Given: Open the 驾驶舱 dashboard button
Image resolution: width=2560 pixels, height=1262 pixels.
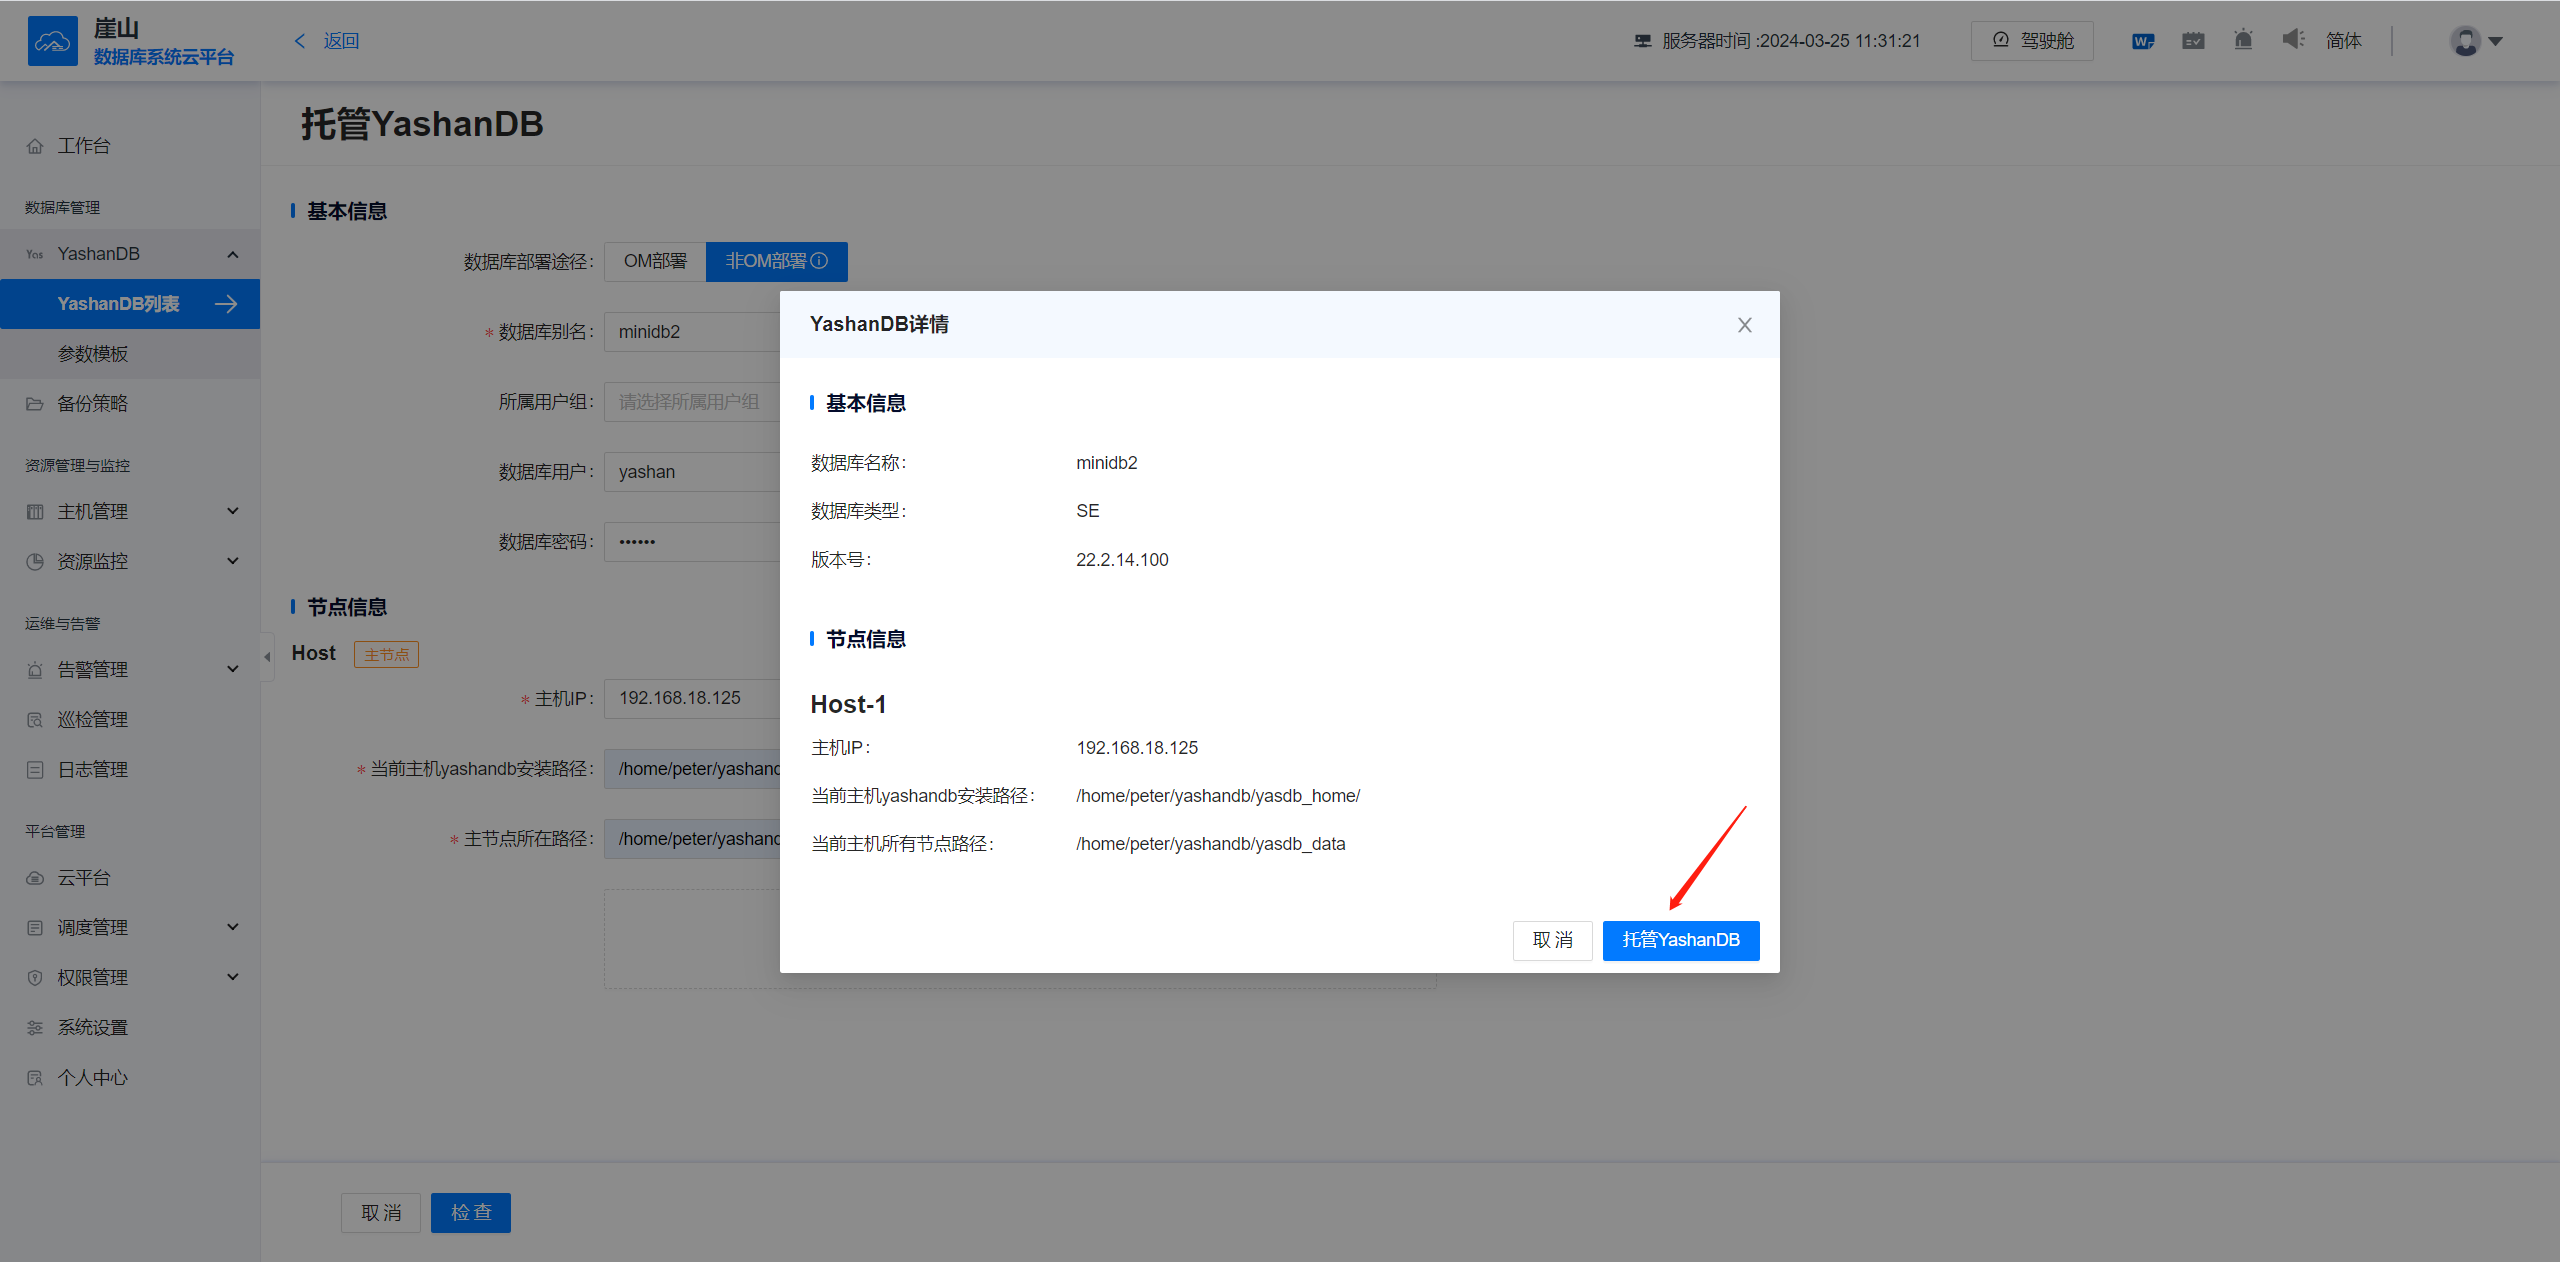Looking at the screenshot, I should [x=2032, y=41].
